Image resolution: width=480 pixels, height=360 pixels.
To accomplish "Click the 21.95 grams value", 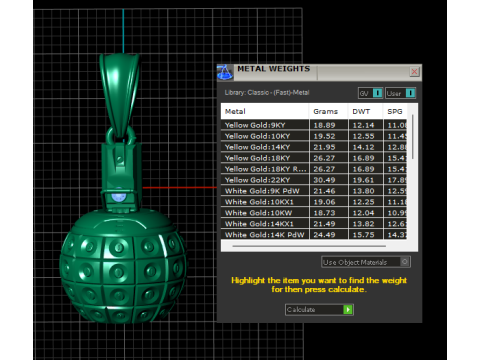I will pyautogui.click(x=324, y=147).
